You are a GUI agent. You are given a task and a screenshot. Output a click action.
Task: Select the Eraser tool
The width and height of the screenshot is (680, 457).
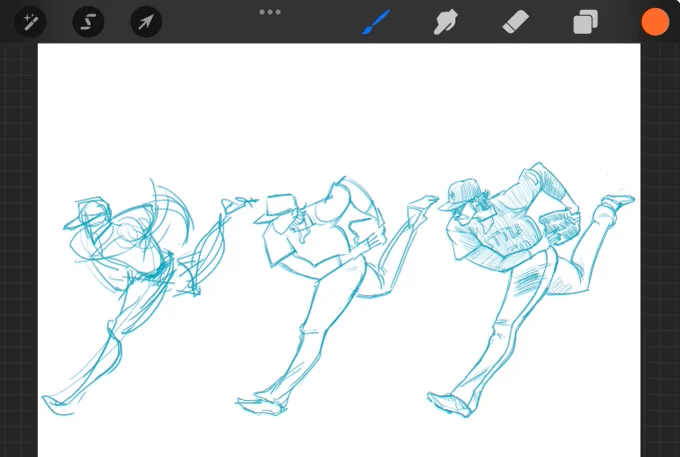coord(516,22)
